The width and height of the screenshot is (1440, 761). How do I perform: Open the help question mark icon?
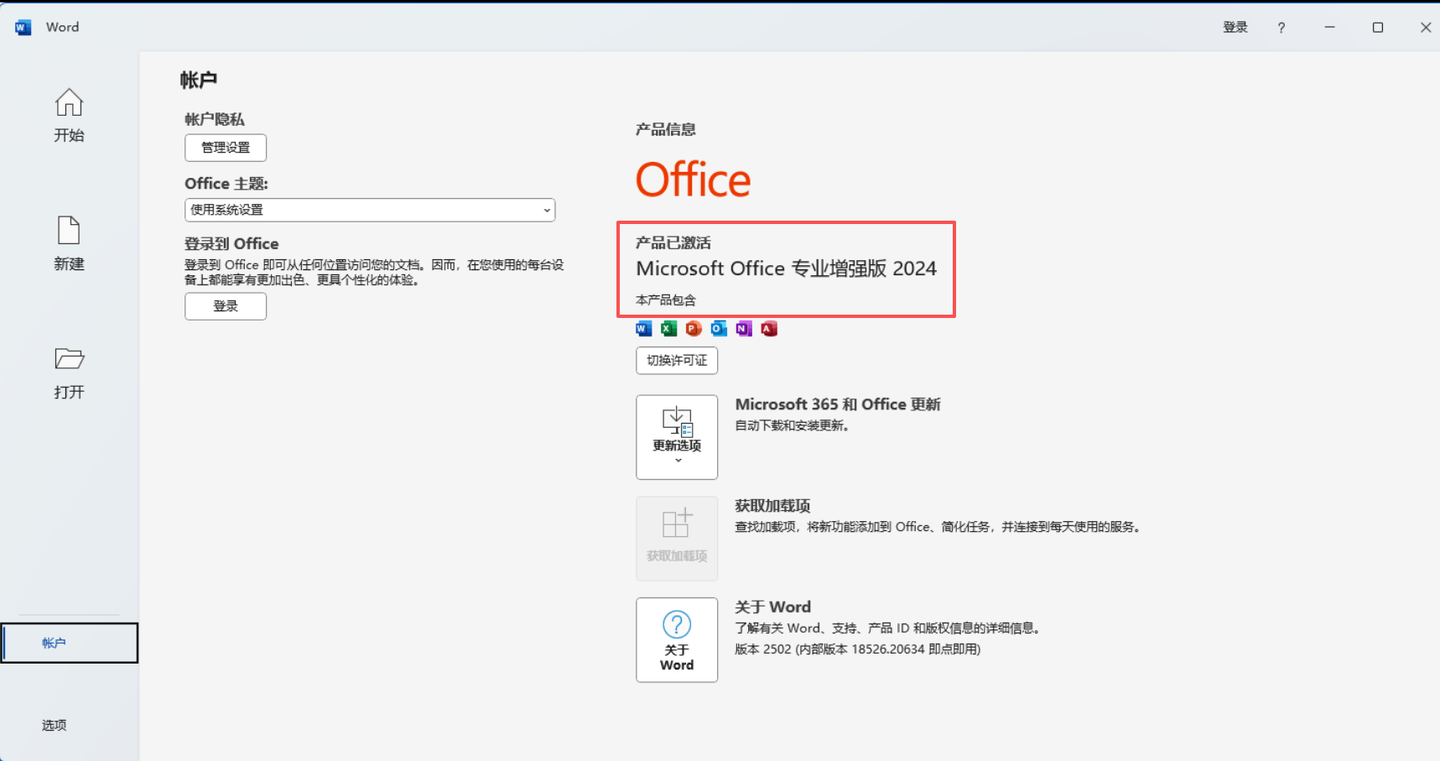click(1281, 28)
